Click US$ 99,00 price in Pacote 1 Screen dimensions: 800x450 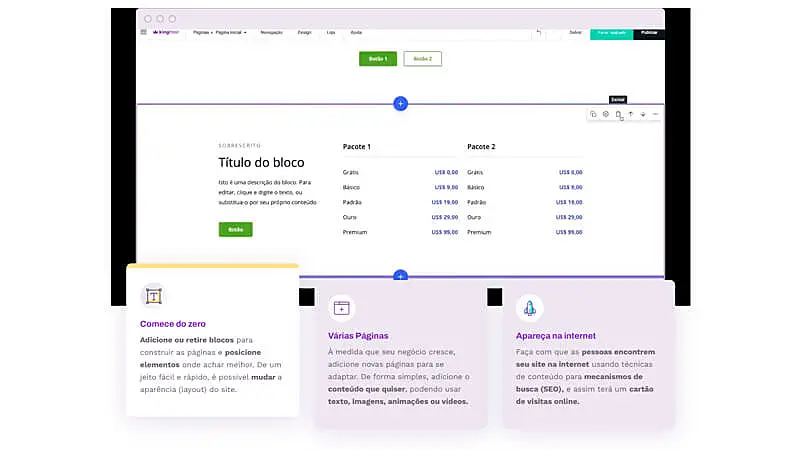pyautogui.click(x=445, y=232)
